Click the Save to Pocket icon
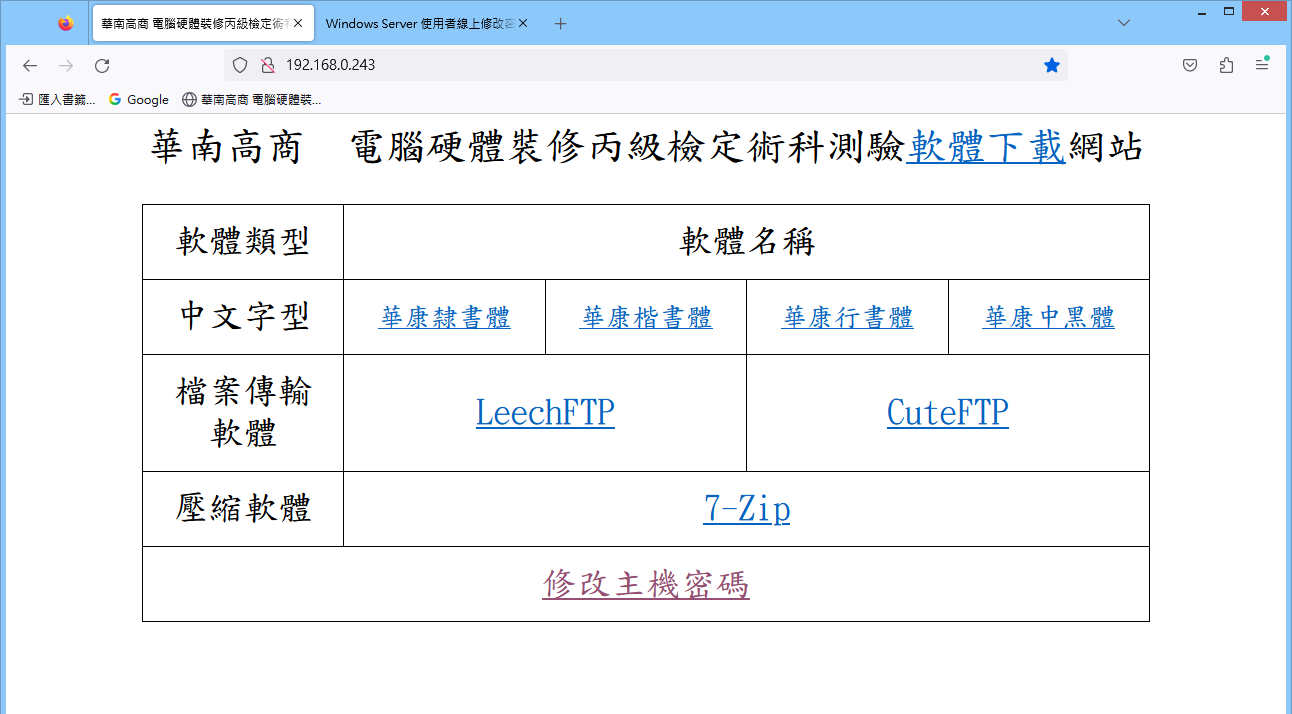 point(1190,66)
